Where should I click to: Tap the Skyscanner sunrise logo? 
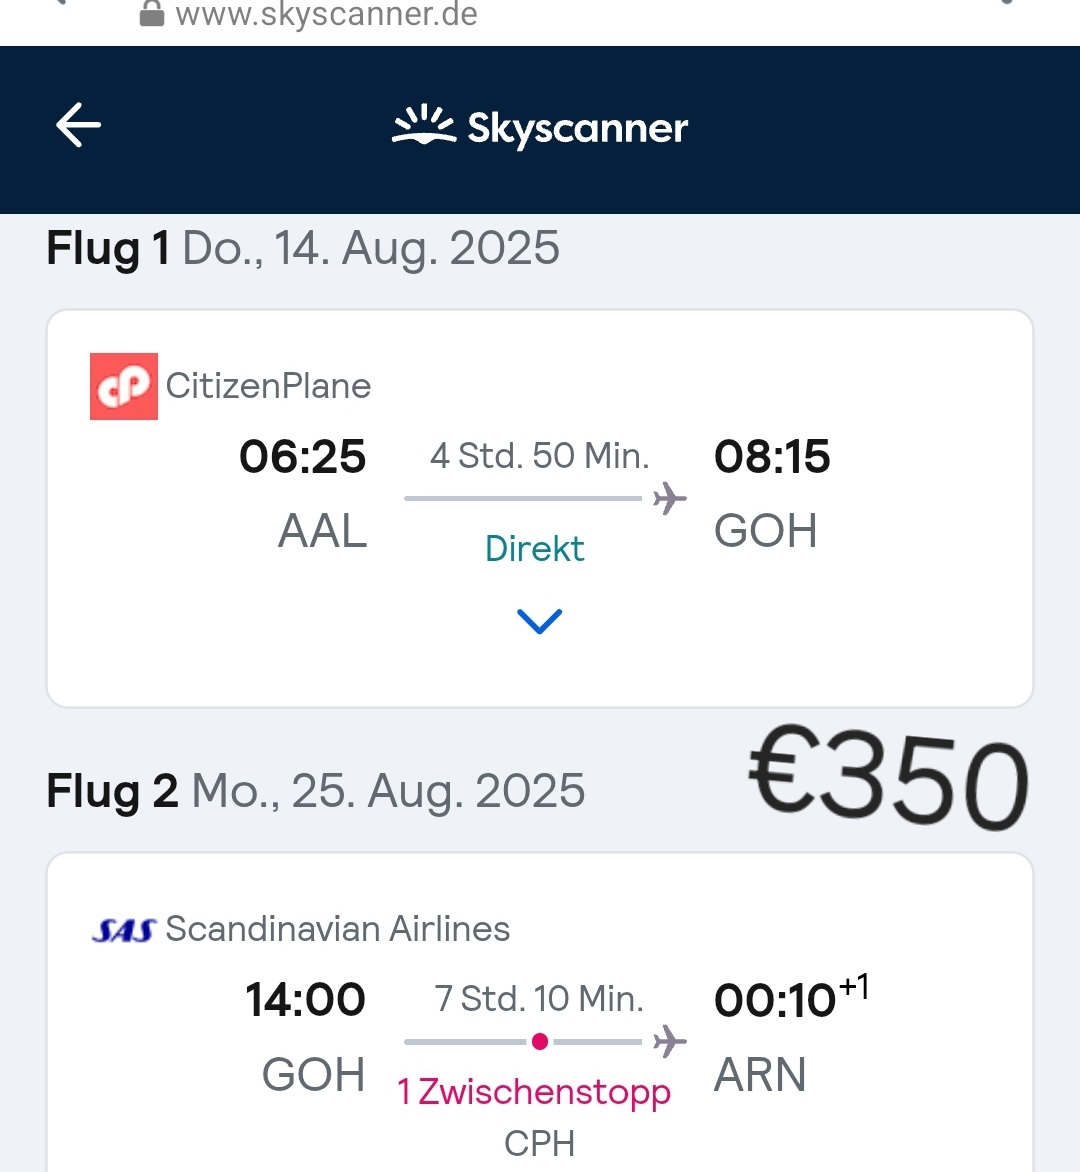click(x=425, y=124)
